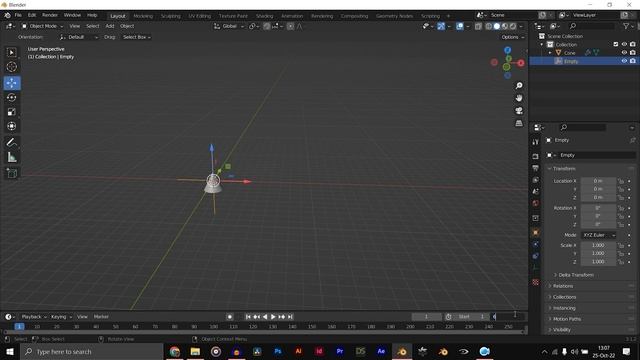Toggle snapping magnet icon
The image size is (640, 360).
point(267,26)
